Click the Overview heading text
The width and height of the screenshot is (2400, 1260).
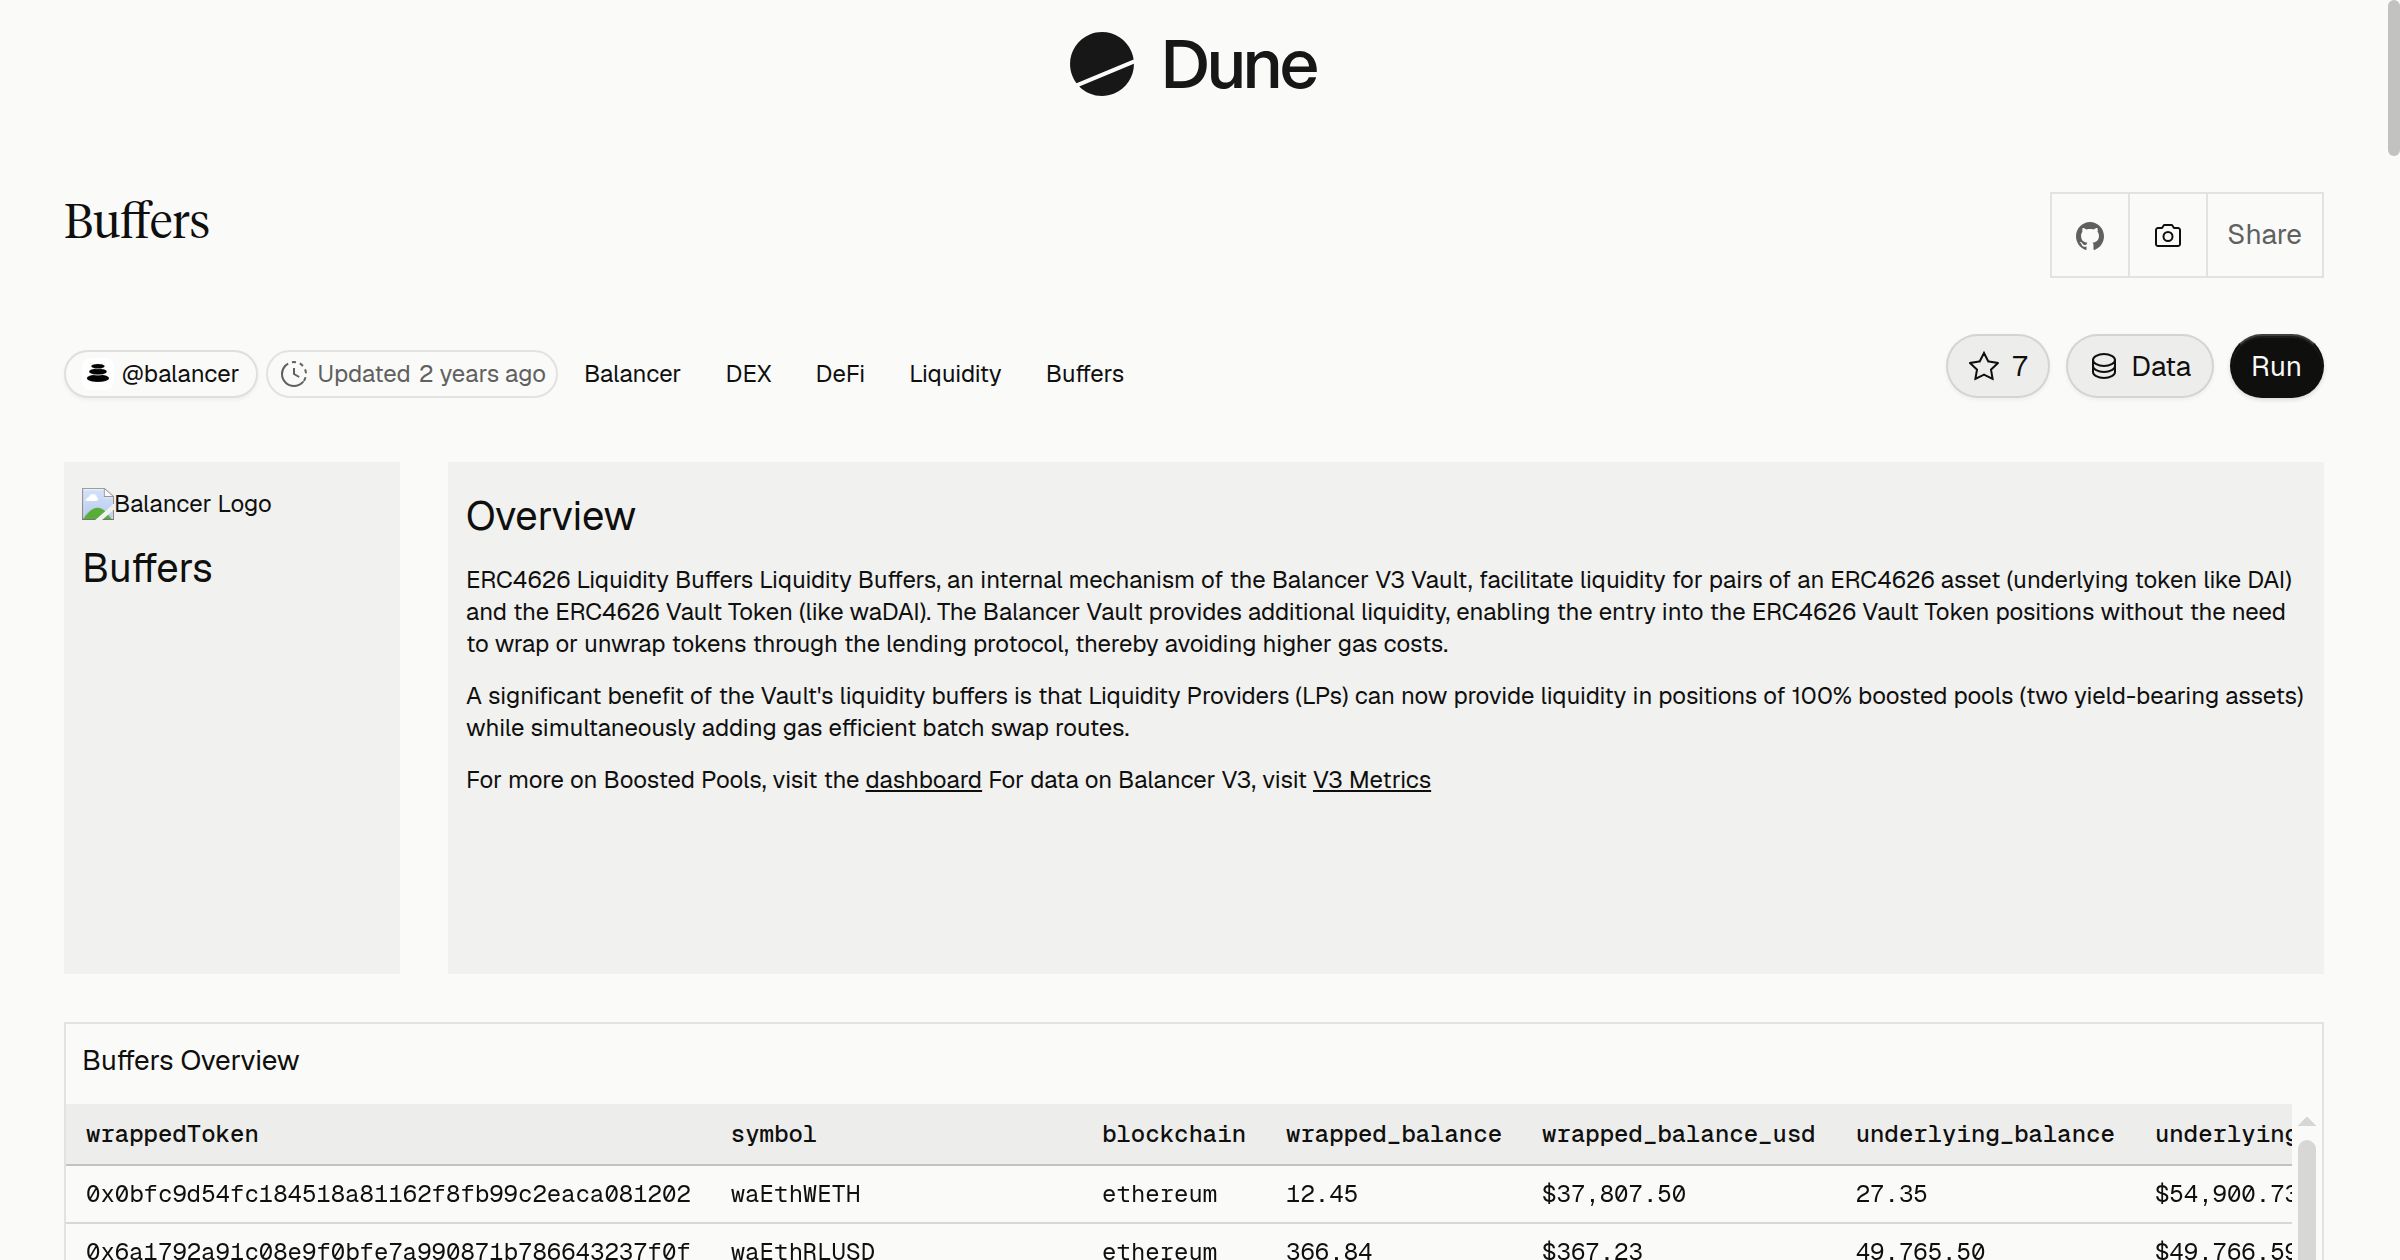pos(550,516)
